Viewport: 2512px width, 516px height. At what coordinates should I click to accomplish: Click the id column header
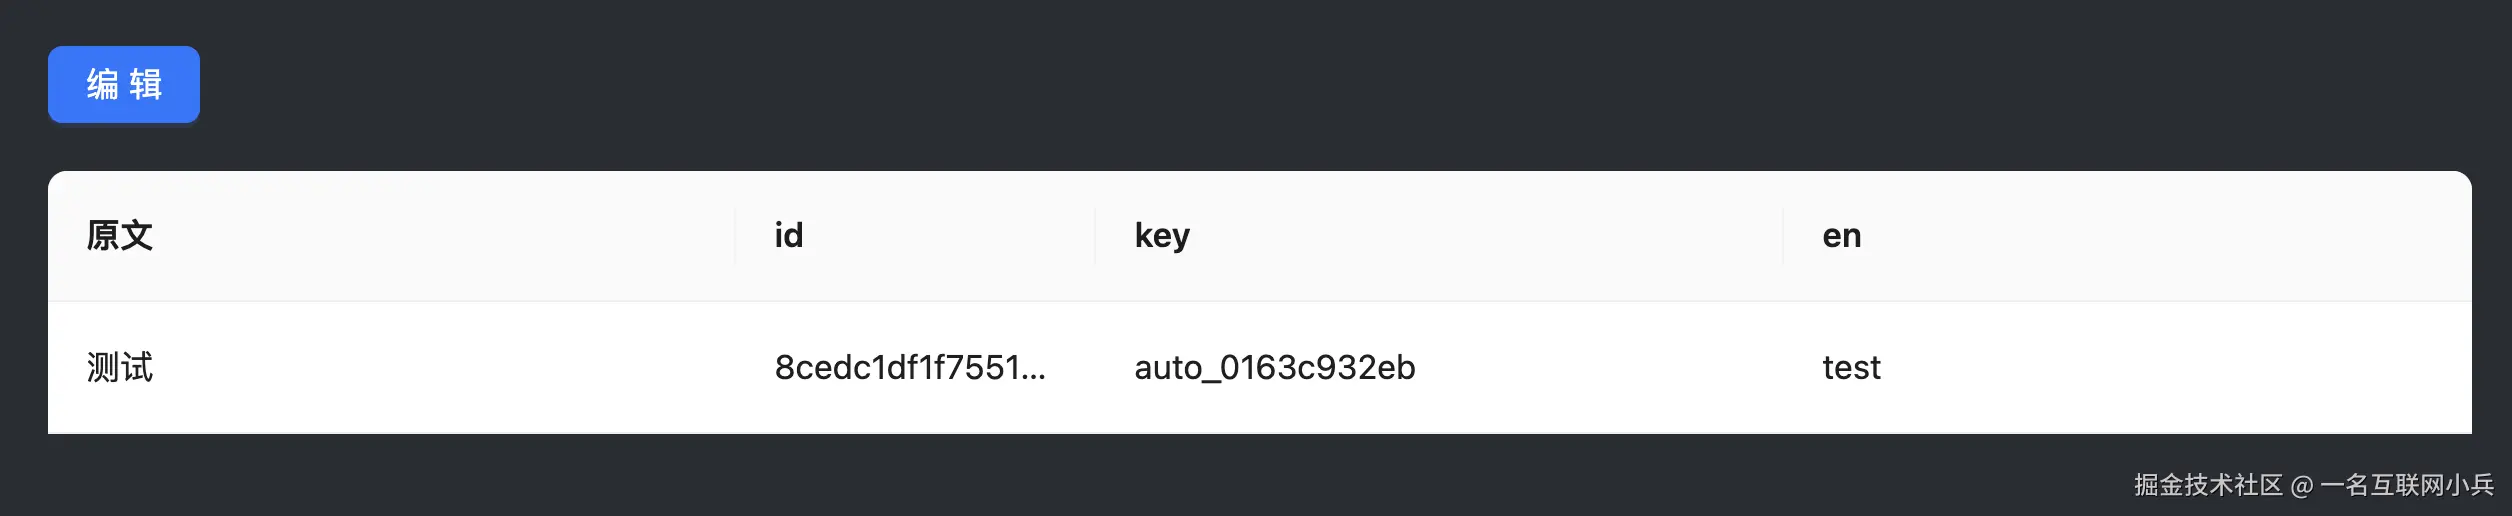tap(788, 236)
